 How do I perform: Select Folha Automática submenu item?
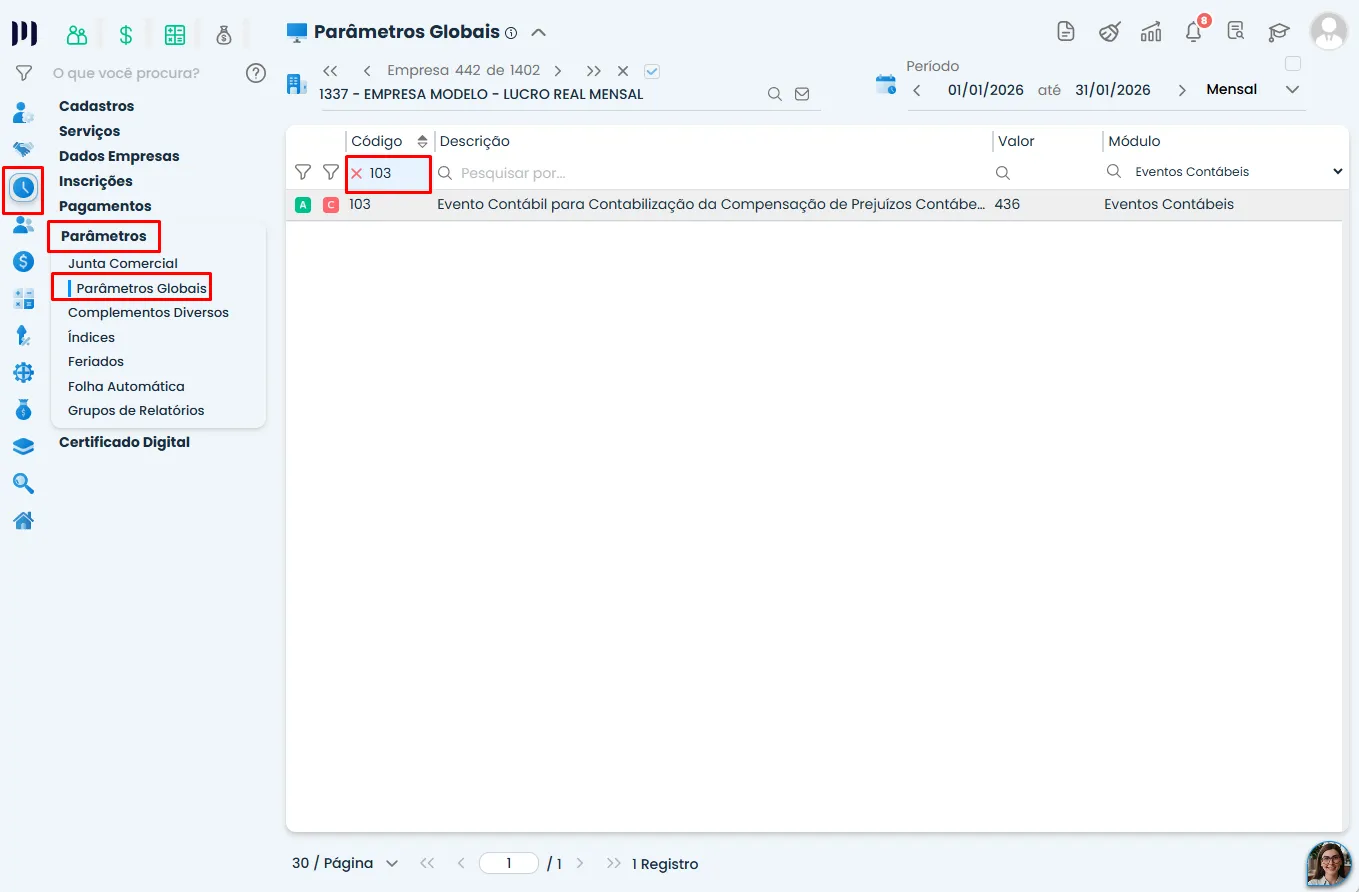[x=126, y=386]
